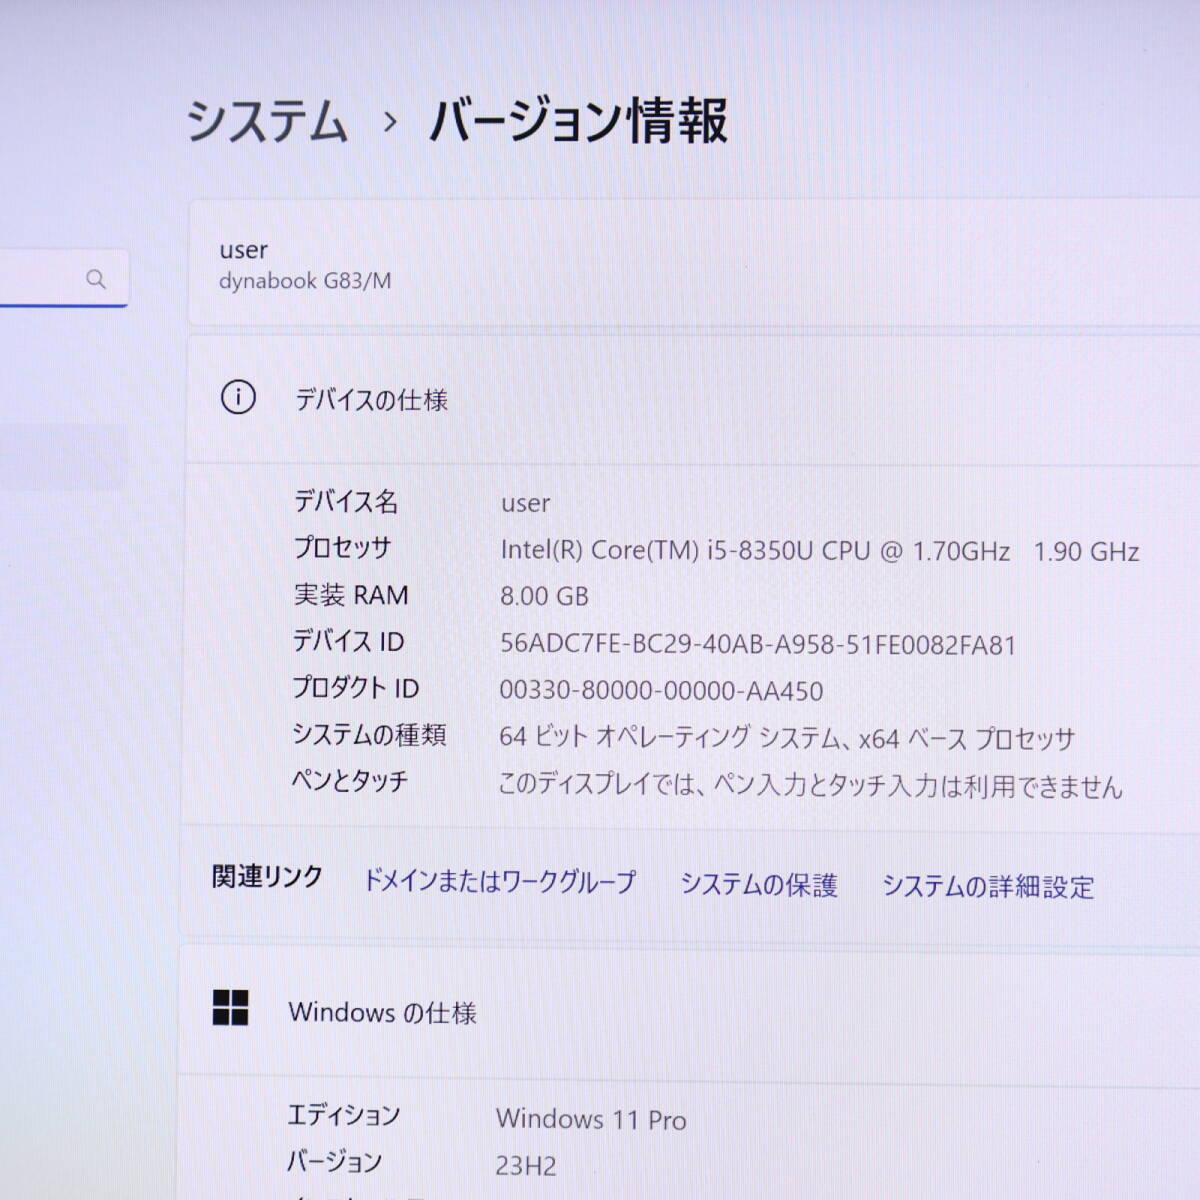Open the システム breadcrumb link
The height and width of the screenshot is (1200, 1200).
click(267, 122)
